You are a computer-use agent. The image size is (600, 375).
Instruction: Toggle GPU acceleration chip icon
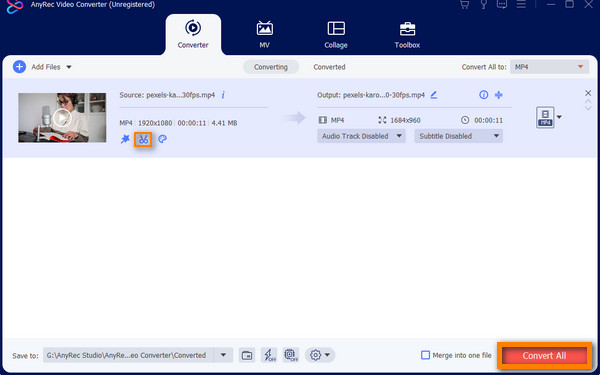pyautogui.click(x=291, y=355)
